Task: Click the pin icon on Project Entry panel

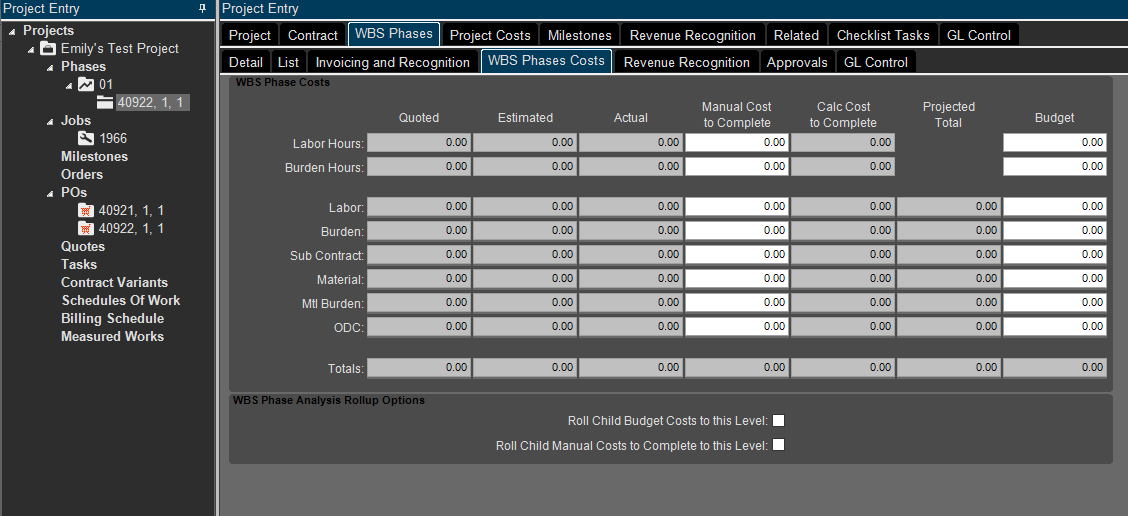Action: pyautogui.click(x=202, y=9)
